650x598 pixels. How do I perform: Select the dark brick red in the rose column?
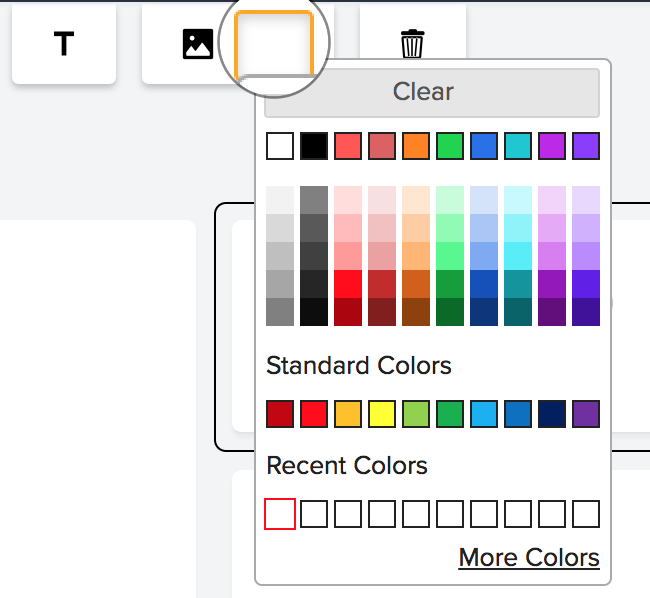(382, 284)
